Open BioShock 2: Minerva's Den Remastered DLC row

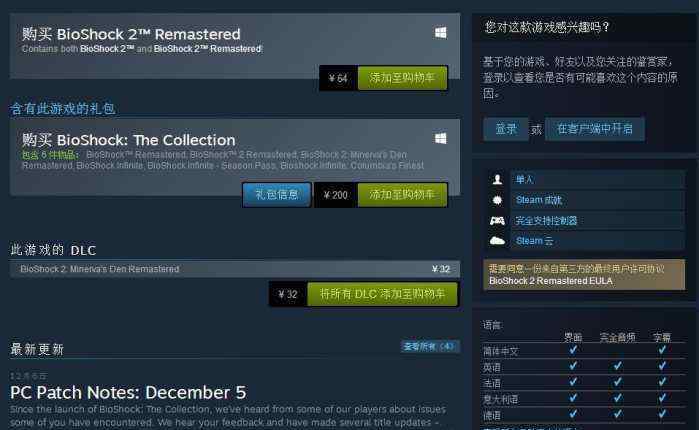coord(234,269)
